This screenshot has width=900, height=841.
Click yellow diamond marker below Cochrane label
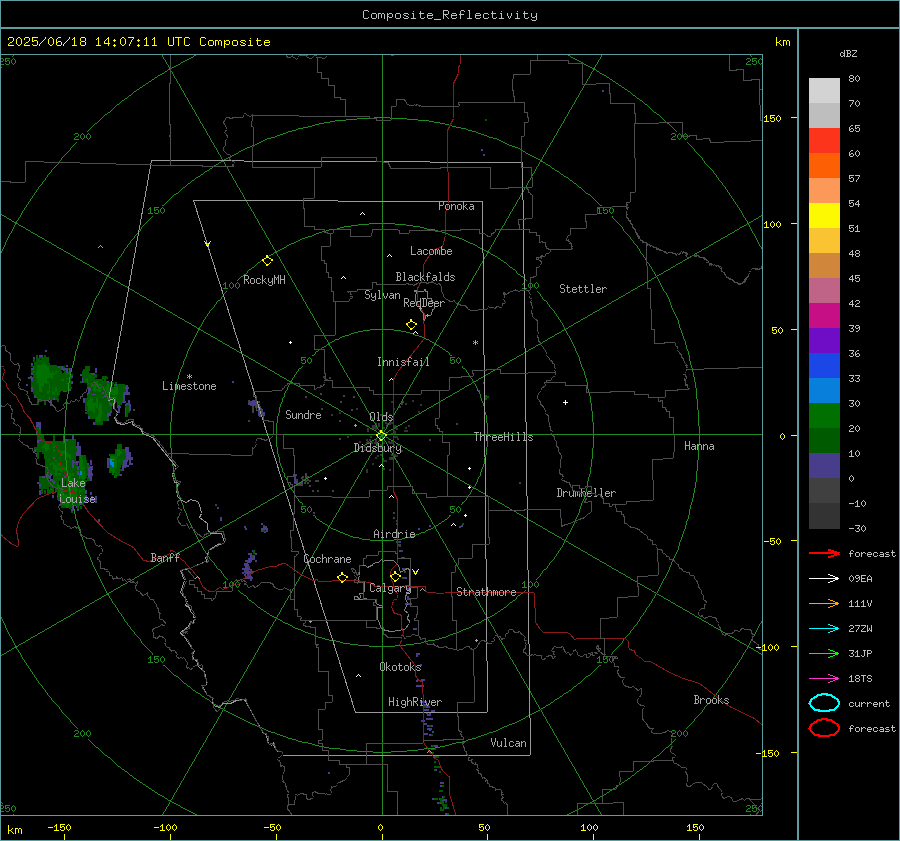coord(343,577)
